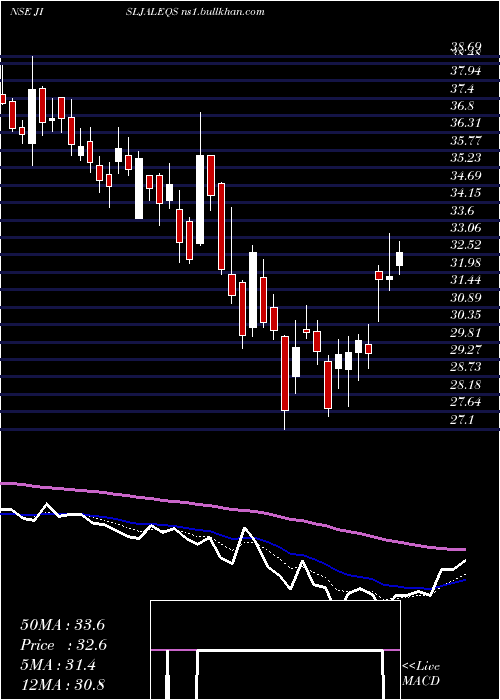Click the Price : 32.6 readout
500x700 pixels.
click(64, 645)
